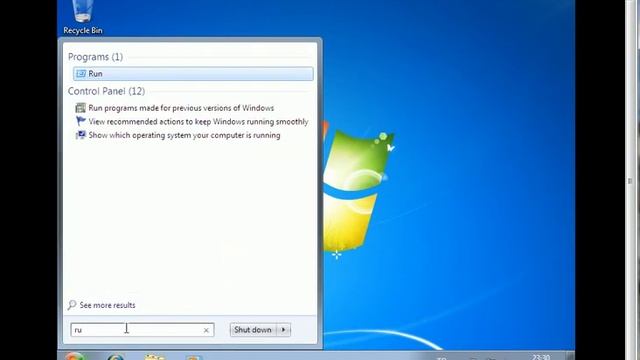
Task: Clear the search text with the X button
Action: coord(206,330)
